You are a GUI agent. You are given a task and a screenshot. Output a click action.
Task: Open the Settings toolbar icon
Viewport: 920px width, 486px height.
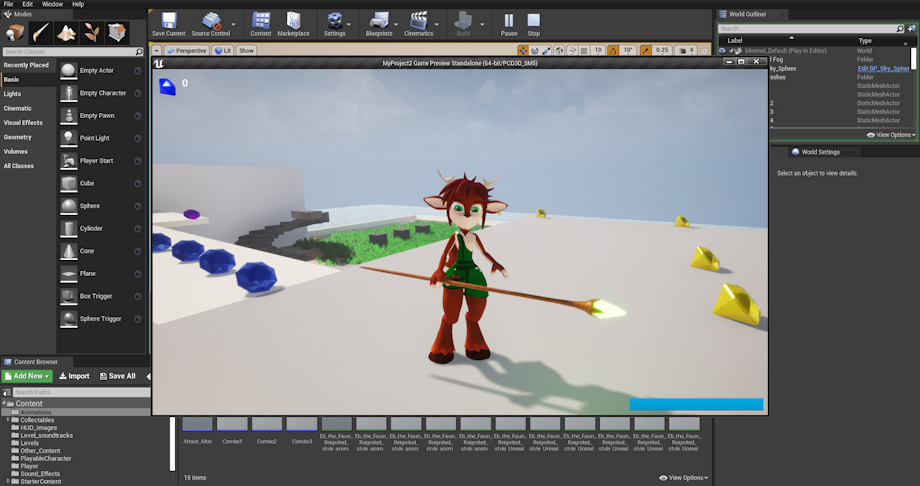[x=334, y=24]
